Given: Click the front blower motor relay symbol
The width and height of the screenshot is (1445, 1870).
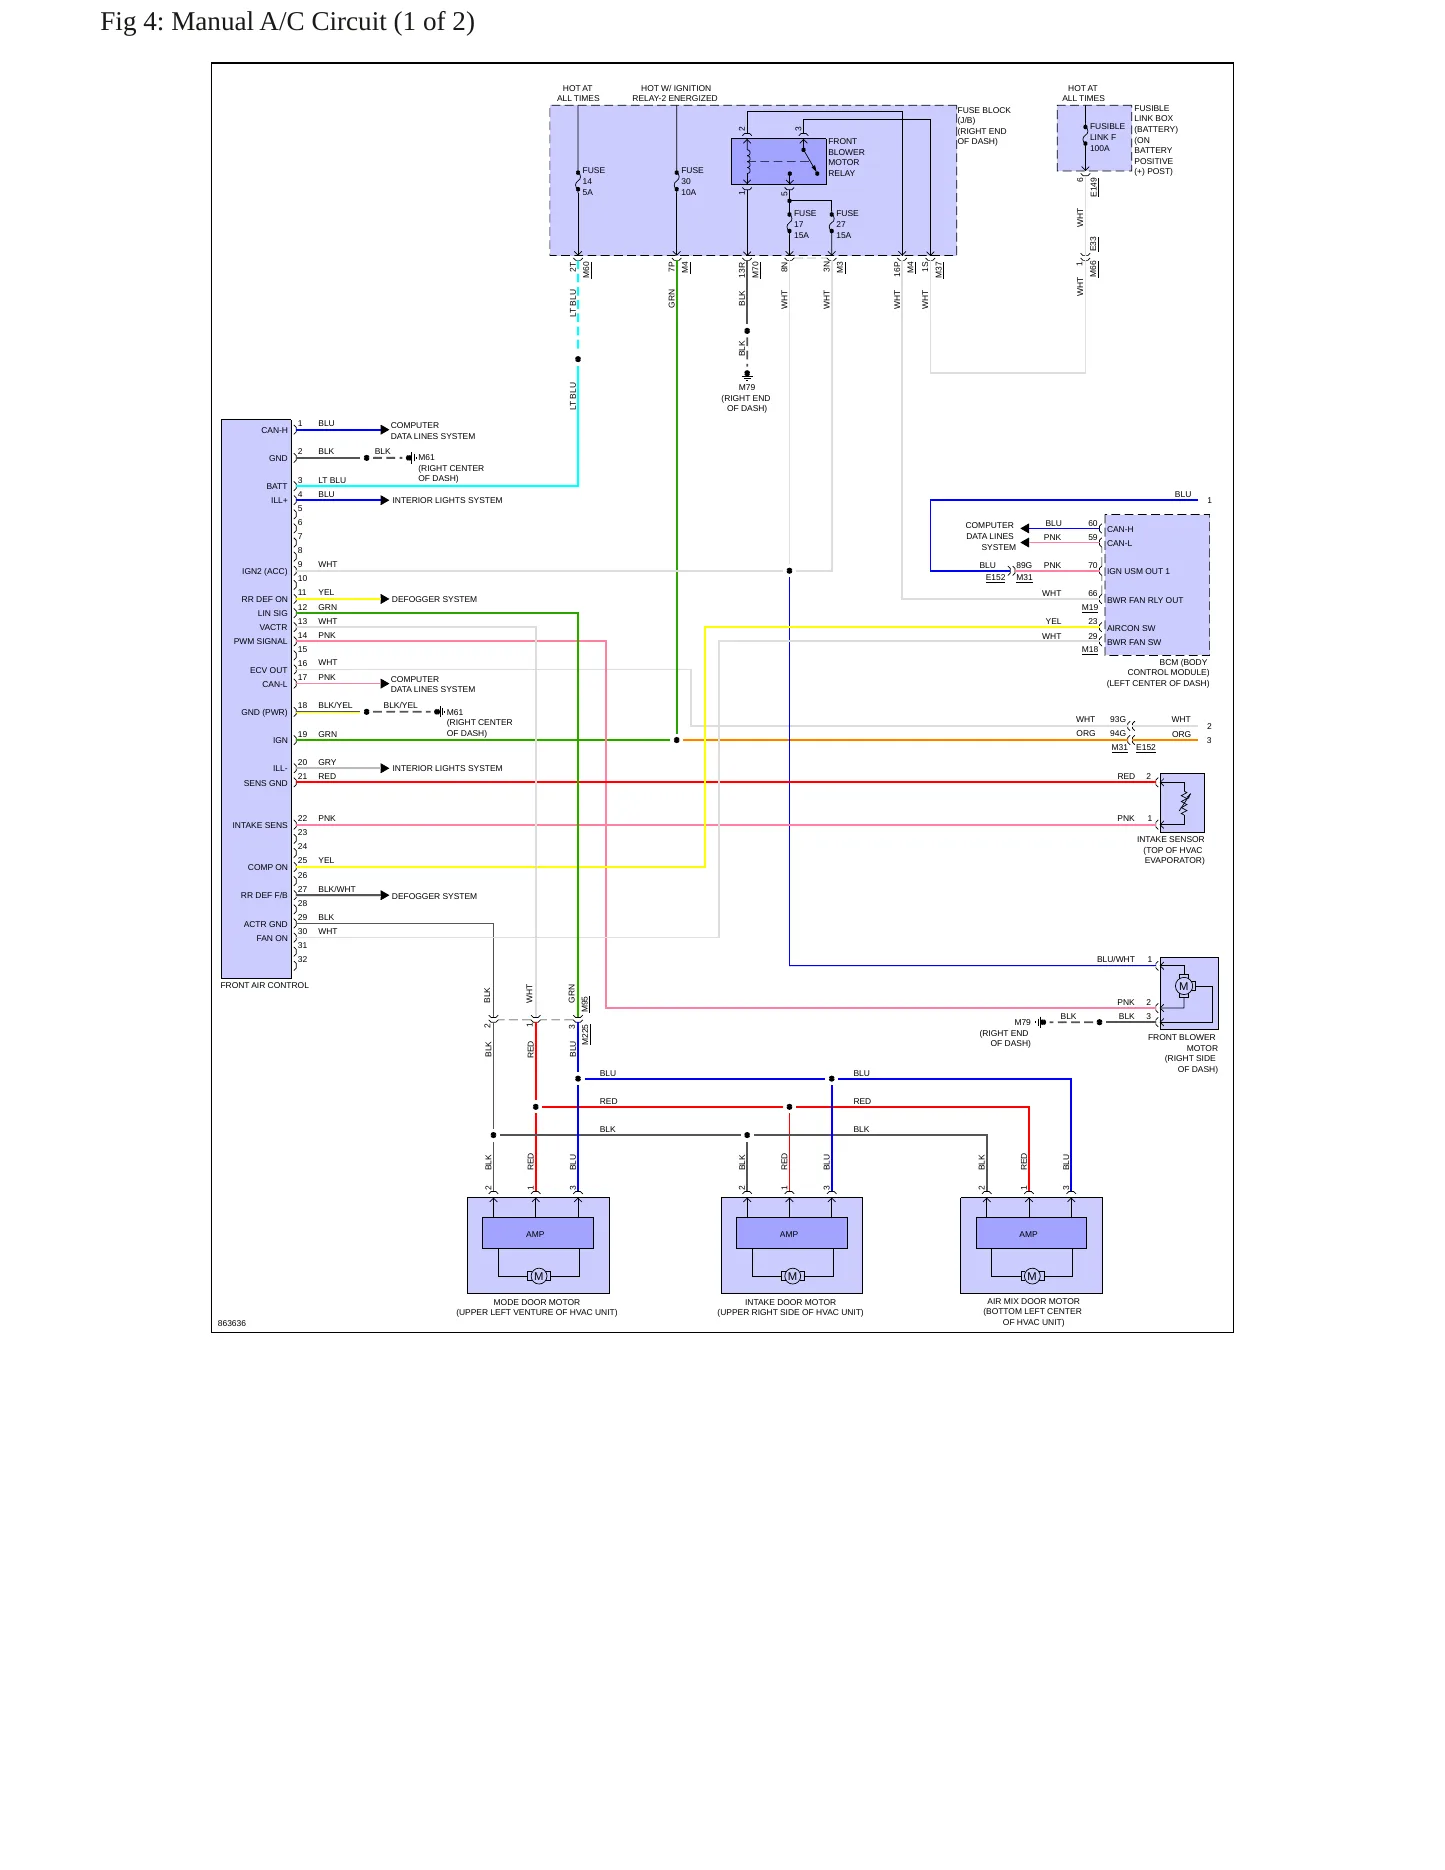Looking at the screenshot, I should (x=778, y=161).
